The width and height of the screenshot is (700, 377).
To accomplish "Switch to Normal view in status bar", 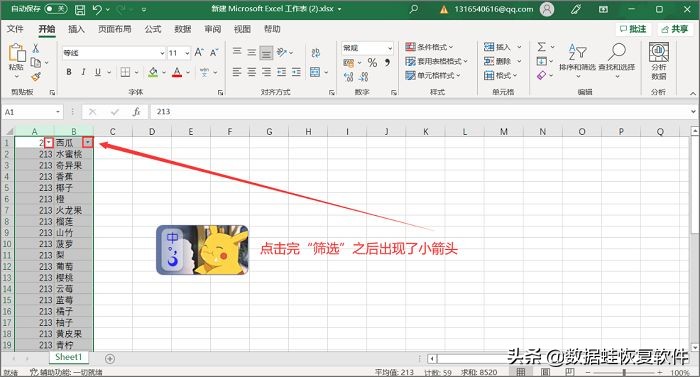I will coord(521,372).
